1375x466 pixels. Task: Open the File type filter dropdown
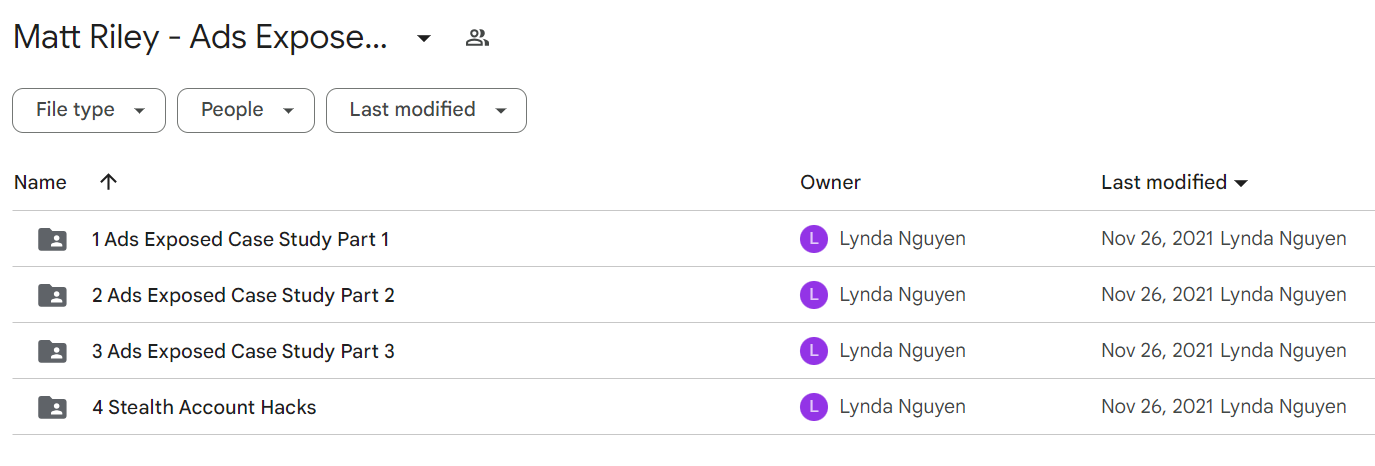(x=89, y=110)
